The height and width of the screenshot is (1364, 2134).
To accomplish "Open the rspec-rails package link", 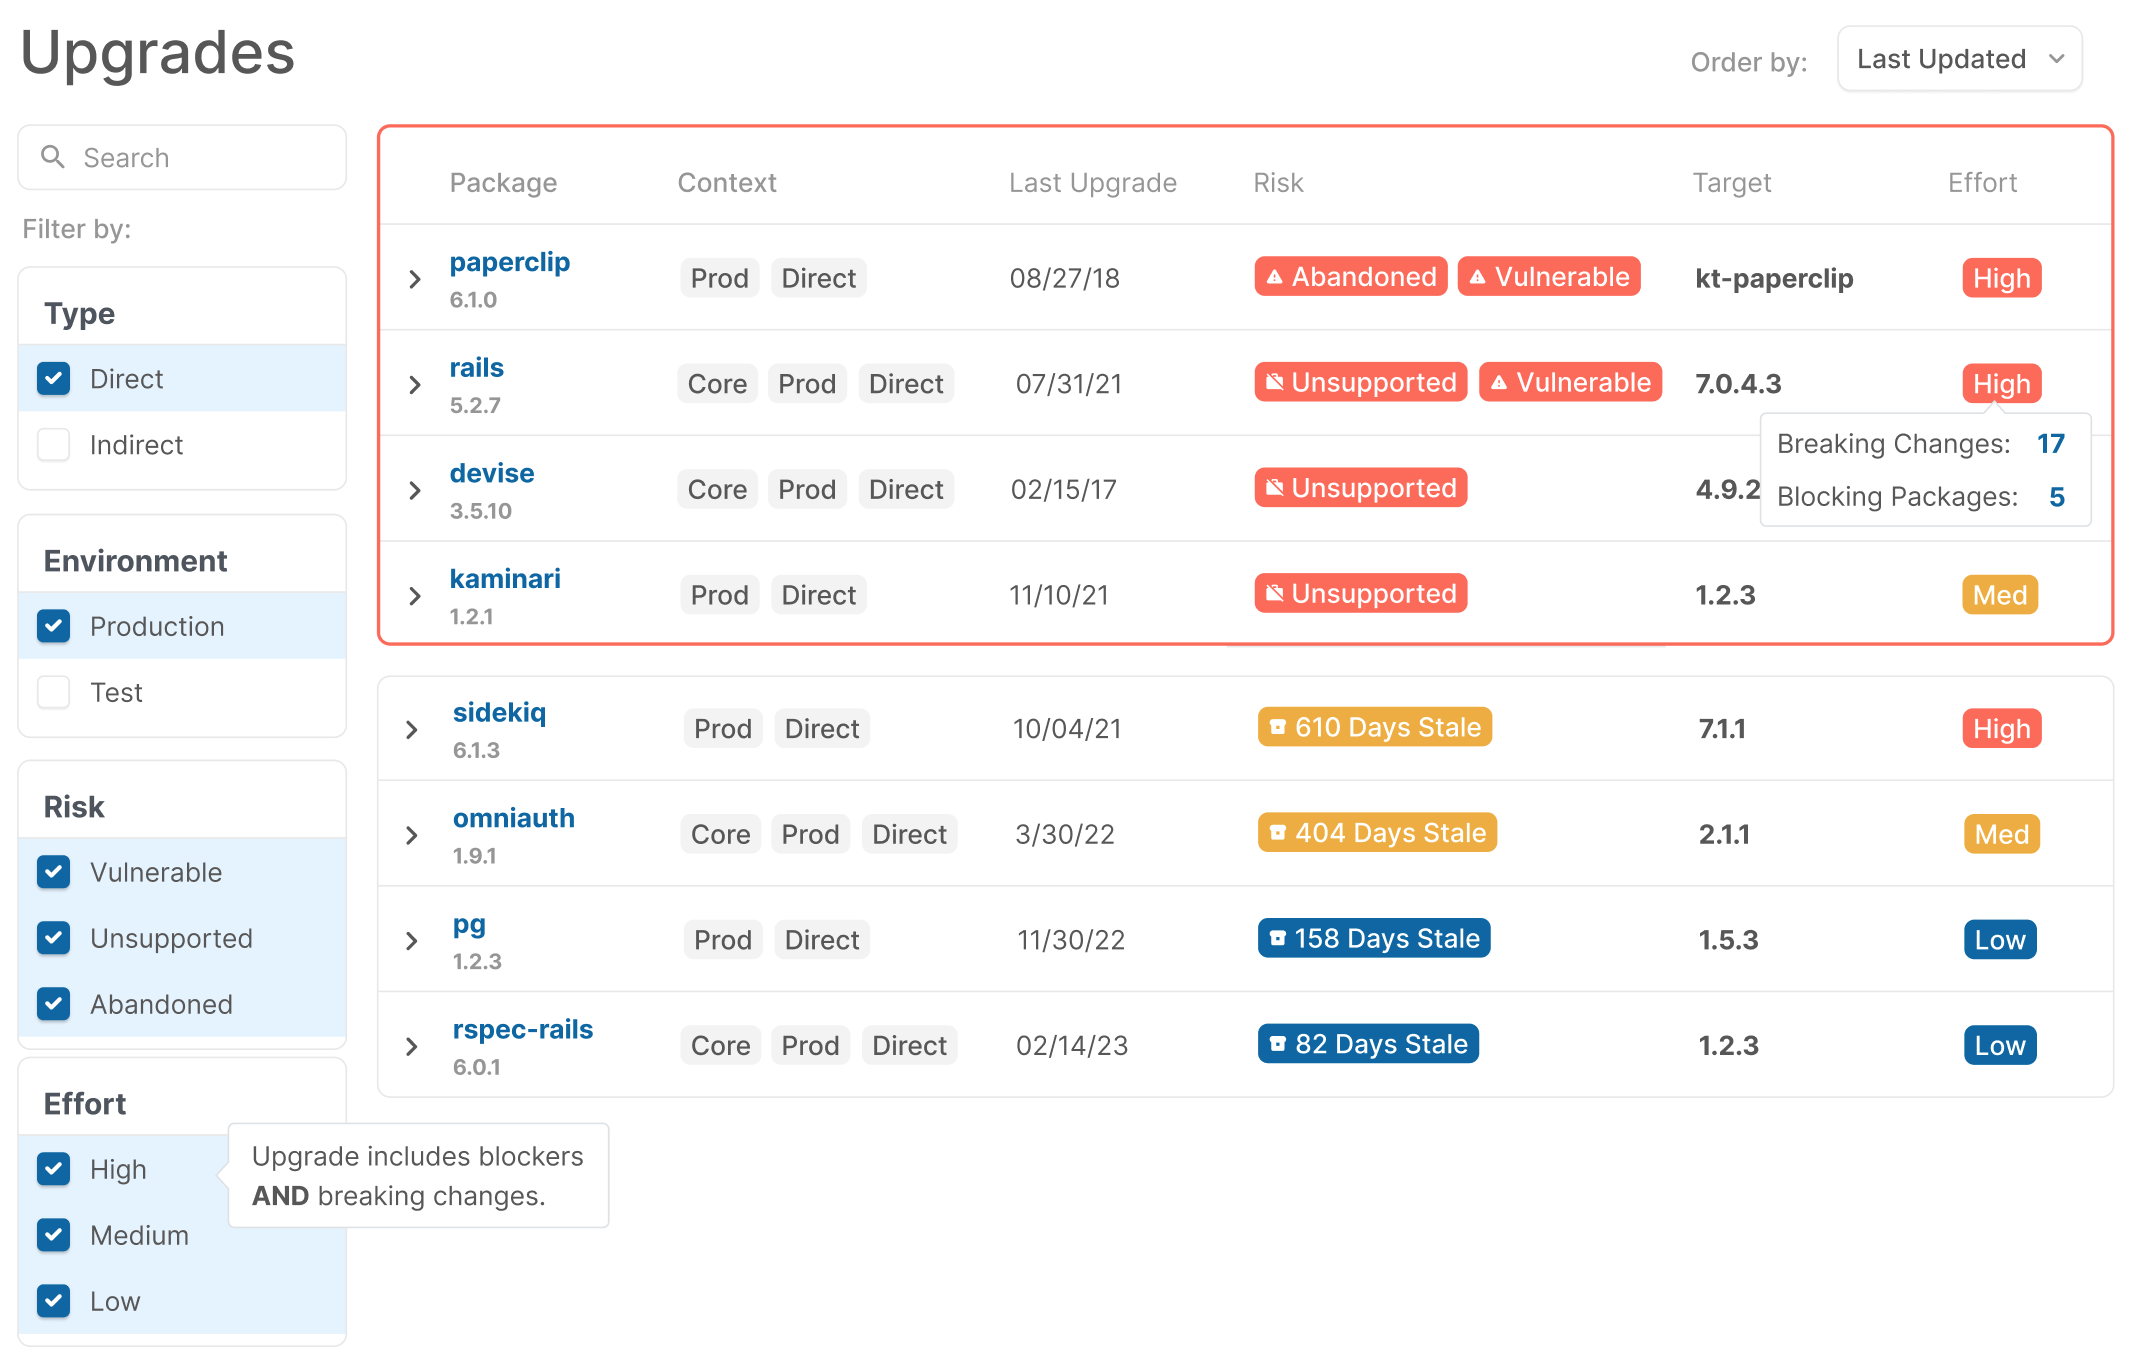I will tap(522, 1029).
